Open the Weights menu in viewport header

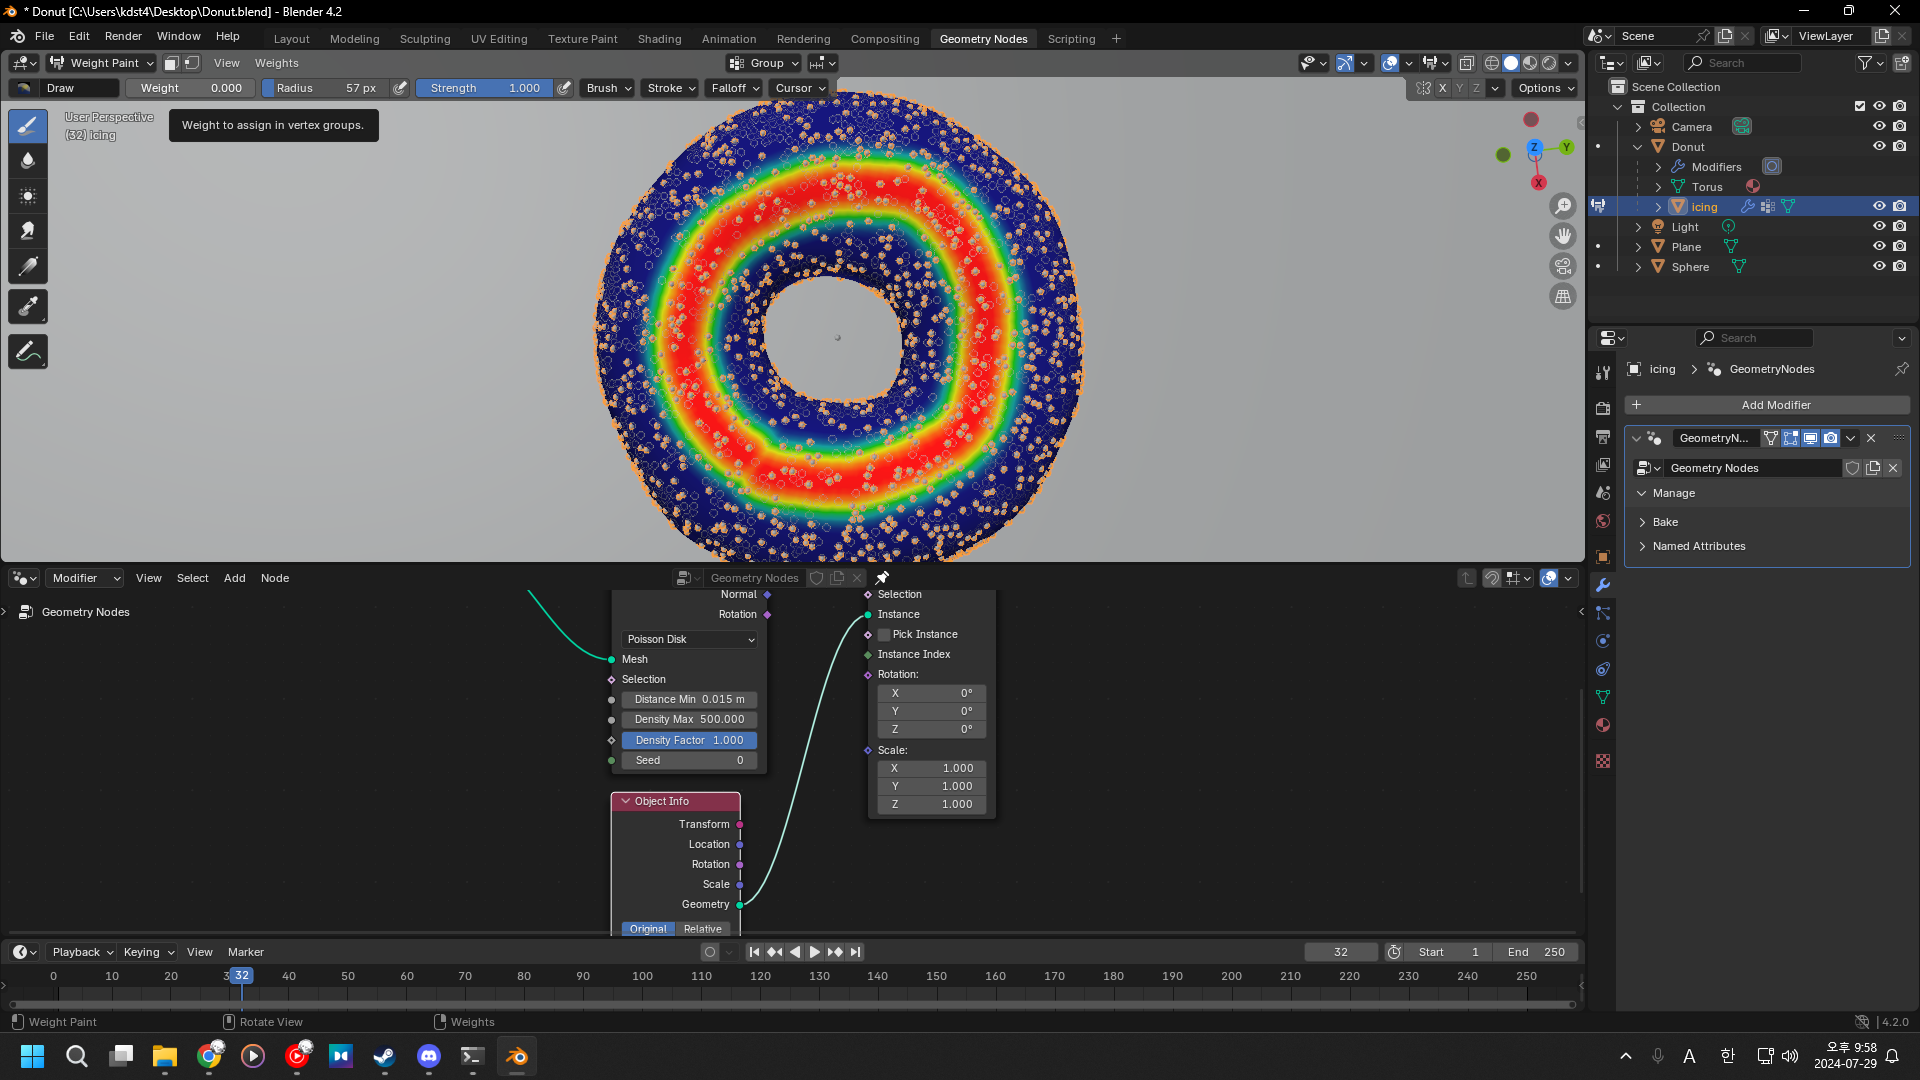pos(276,63)
